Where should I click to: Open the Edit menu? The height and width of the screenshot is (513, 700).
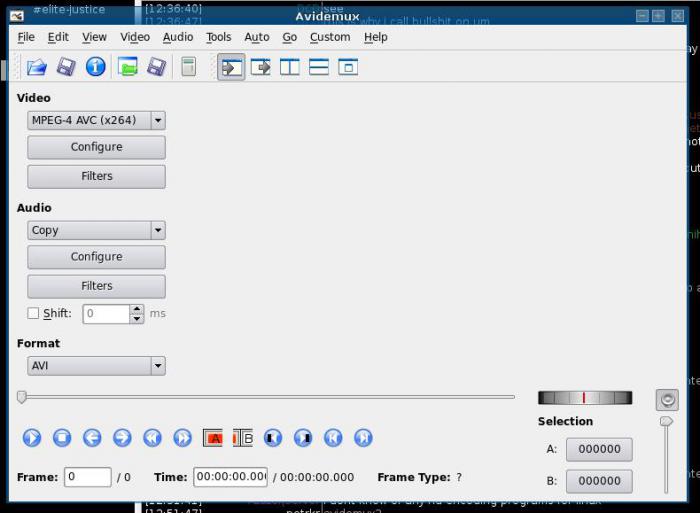coord(58,37)
